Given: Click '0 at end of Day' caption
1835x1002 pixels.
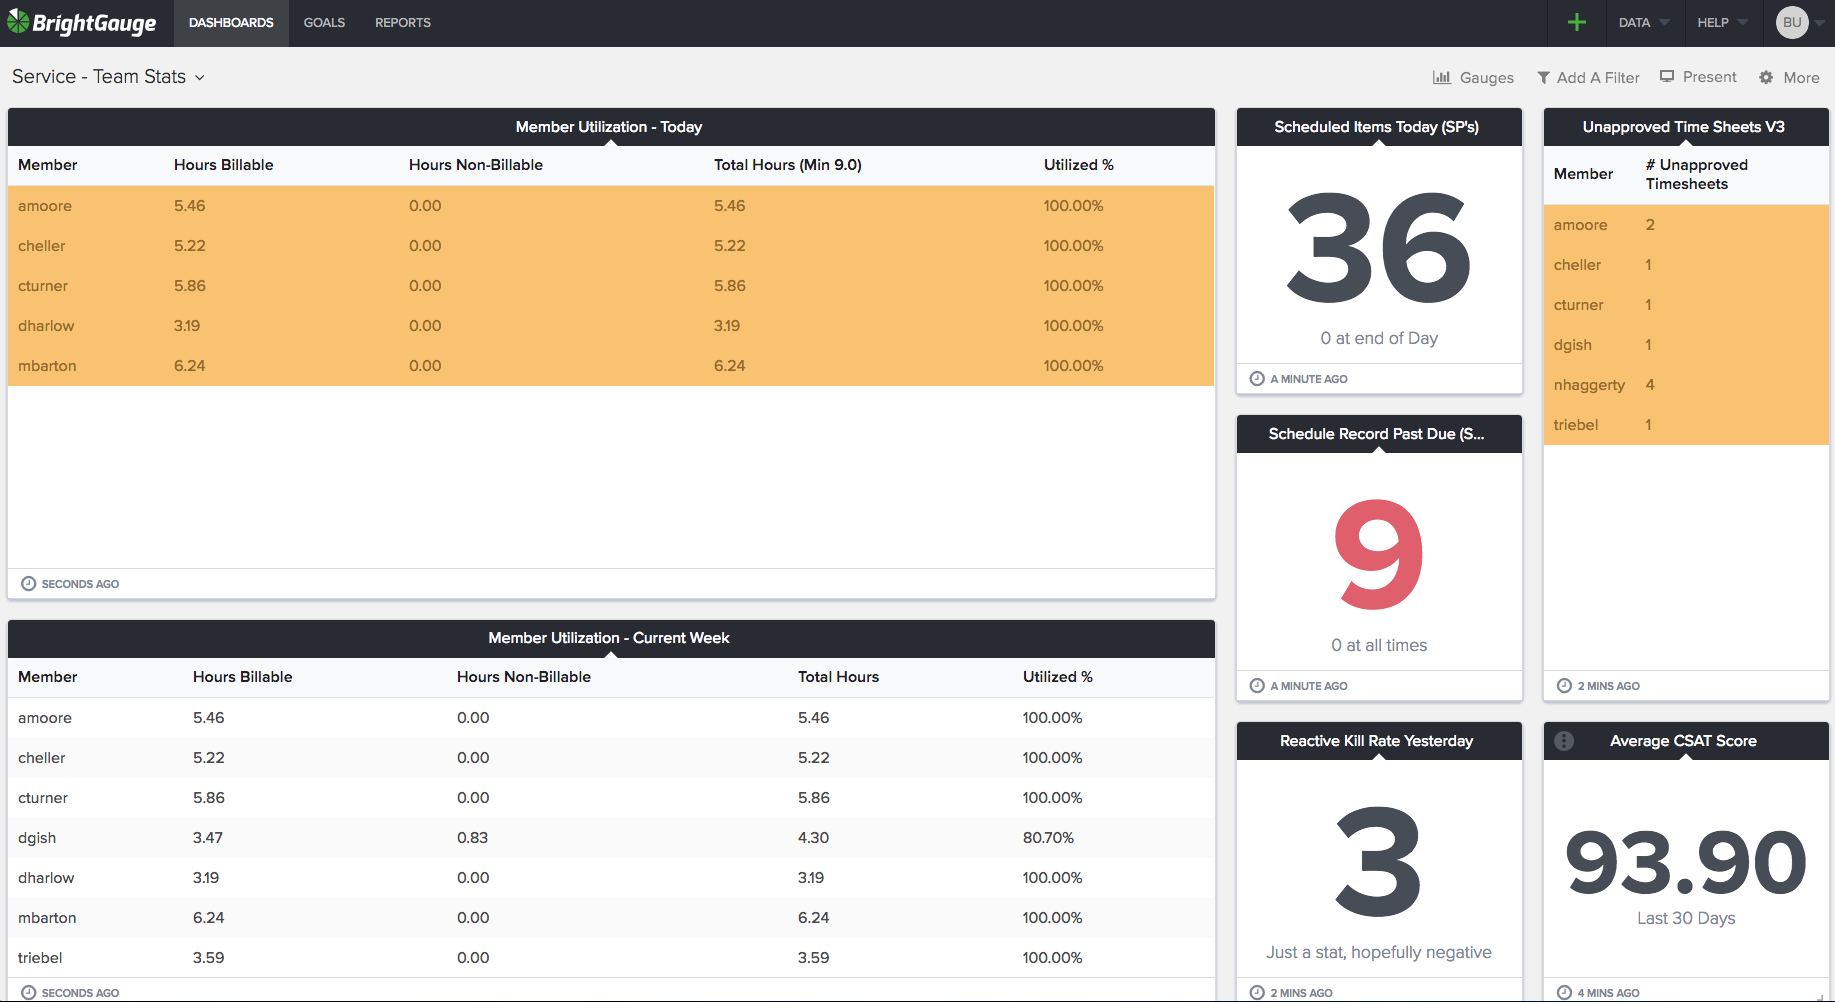Looking at the screenshot, I should pyautogui.click(x=1379, y=338).
